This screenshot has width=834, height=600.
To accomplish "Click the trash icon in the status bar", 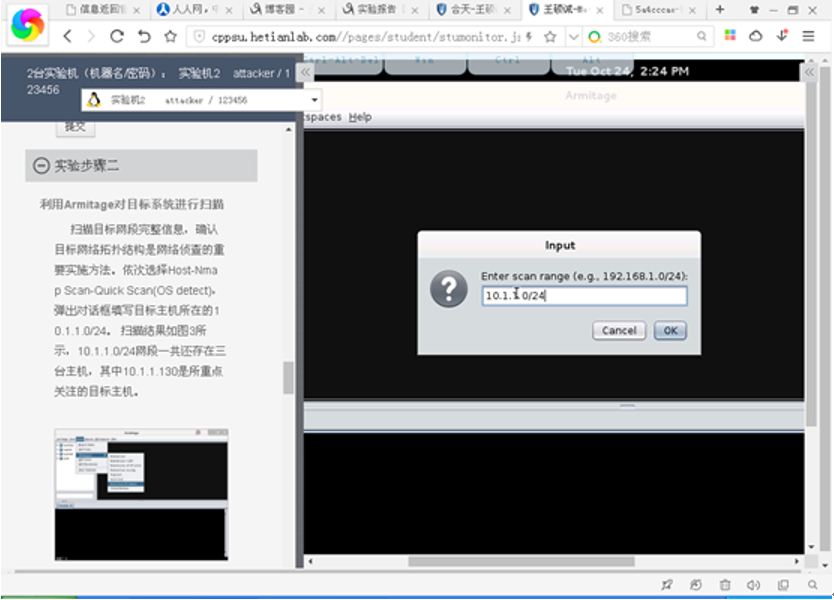I will pyautogui.click(x=725, y=585).
